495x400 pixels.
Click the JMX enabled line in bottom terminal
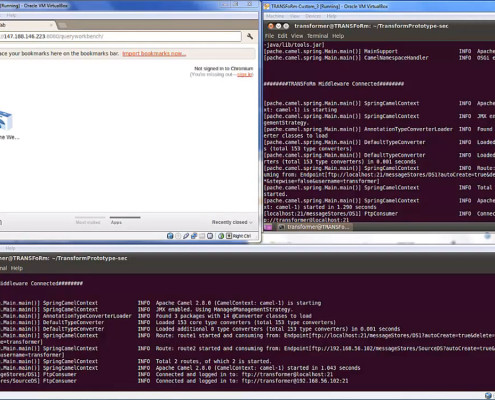click(x=224, y=309)
